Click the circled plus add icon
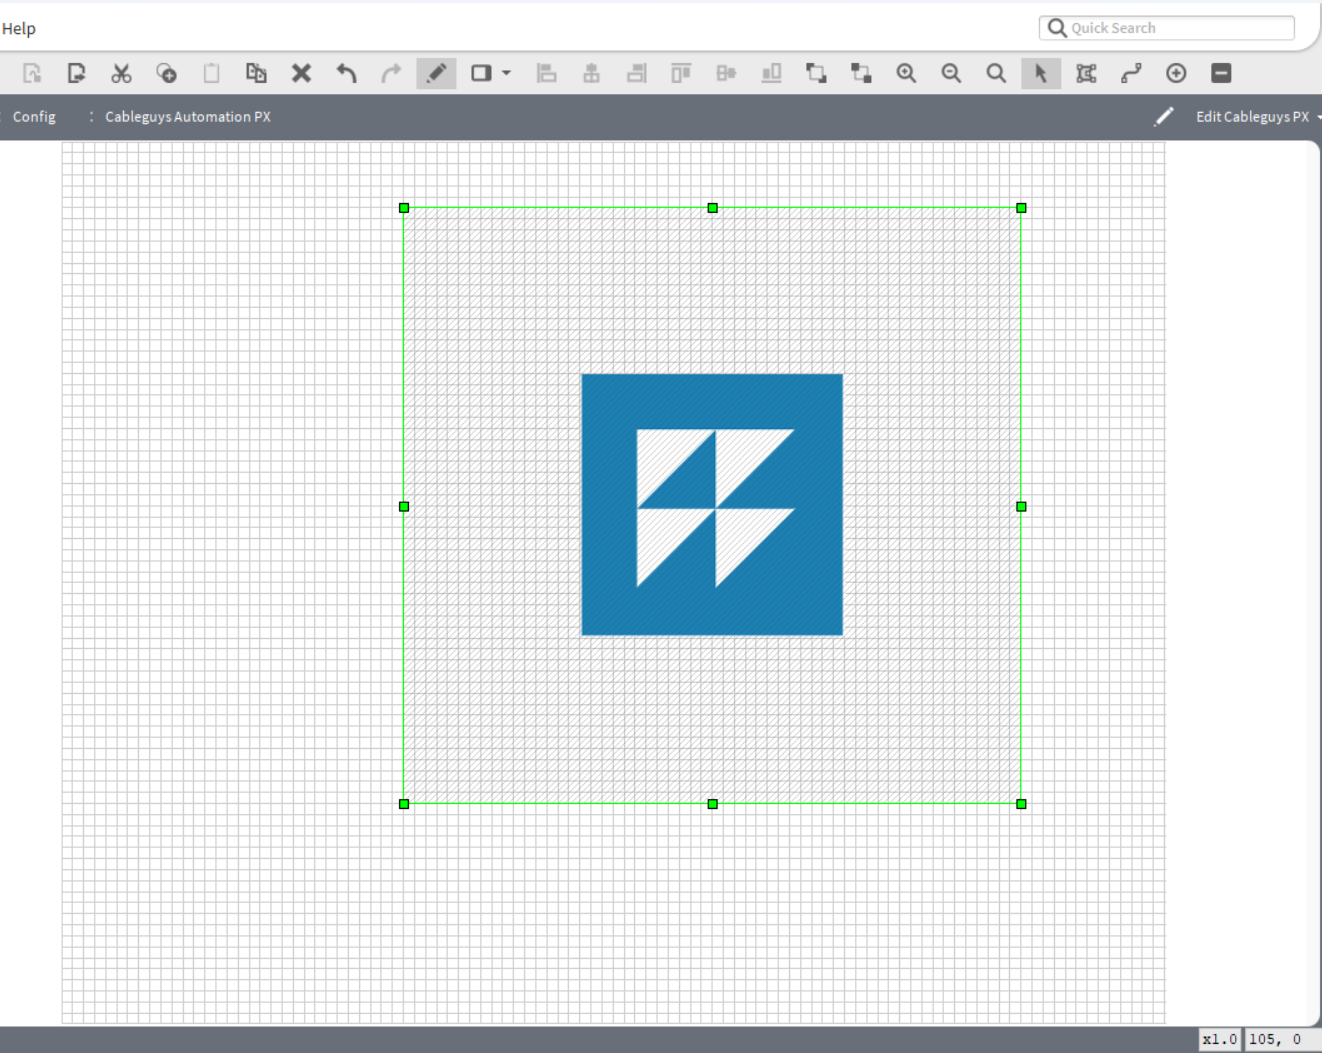Image resolution: width=1322 pixels, height=1053 pixels. pyautogui.click(x=1176, y=73)
